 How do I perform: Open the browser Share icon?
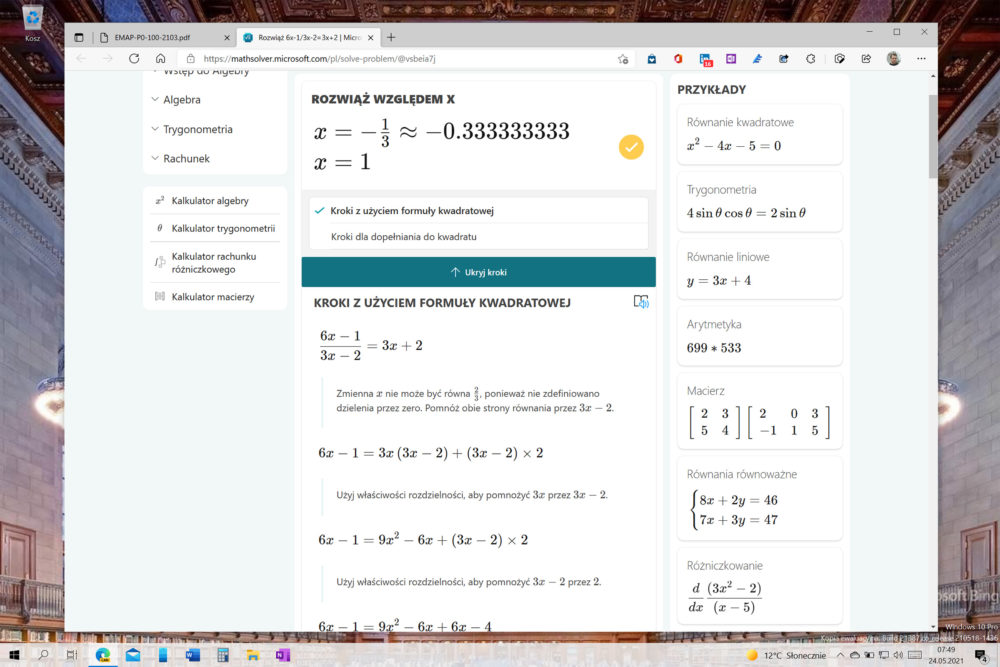[x=866, y=59]
